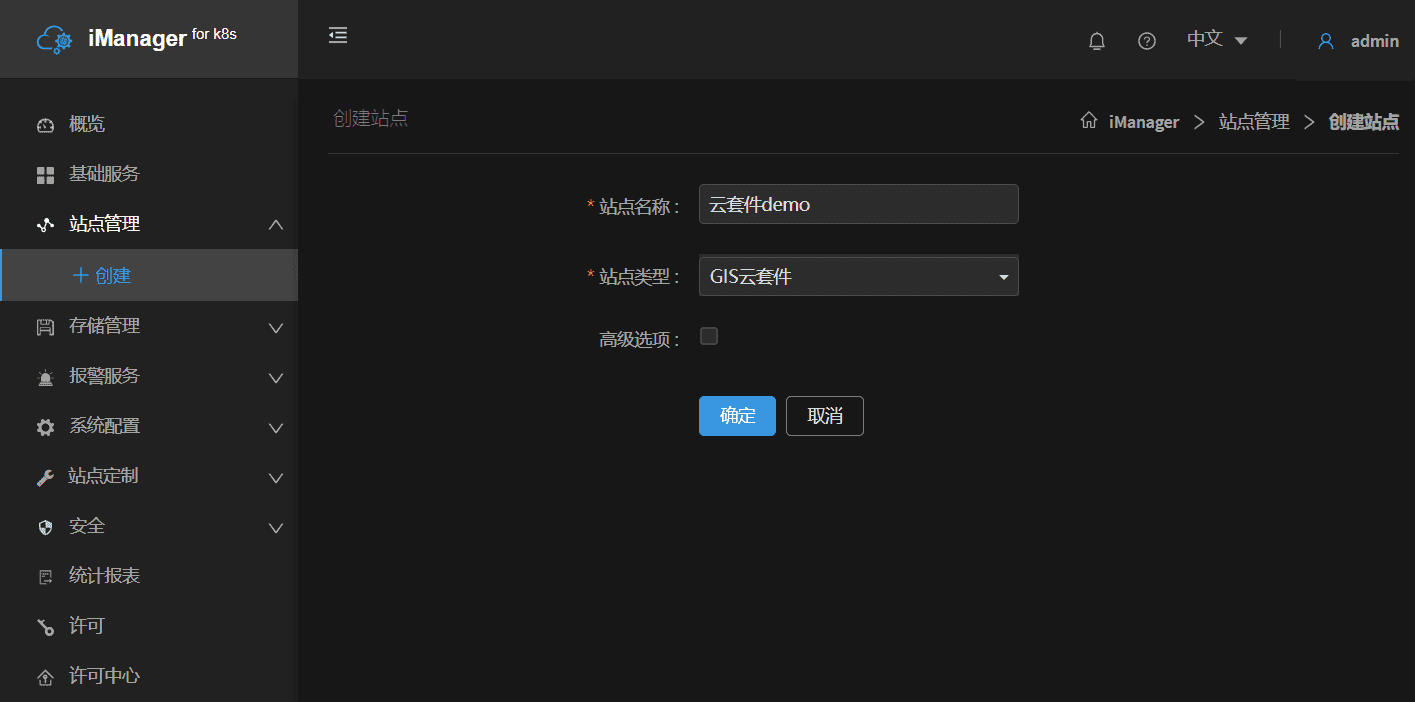Click the 站点名称 input field
Image resolution: width=1415 pixels, height=702 pixels.
point(858,205)
